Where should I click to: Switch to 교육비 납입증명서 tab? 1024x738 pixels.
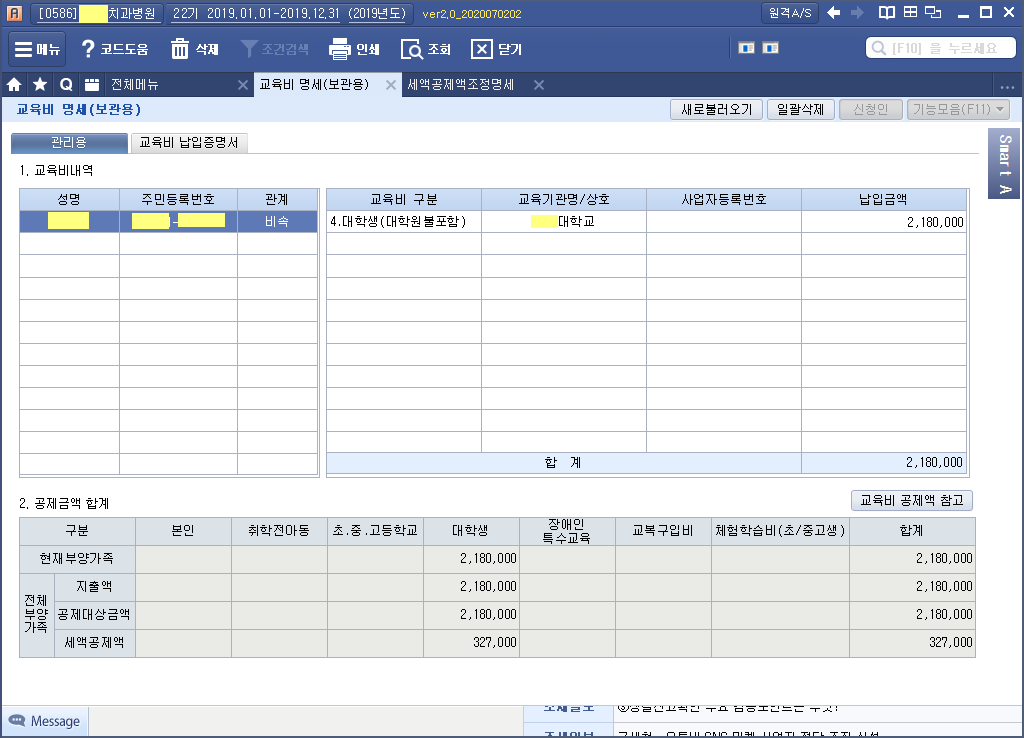(x=189, y=143)
